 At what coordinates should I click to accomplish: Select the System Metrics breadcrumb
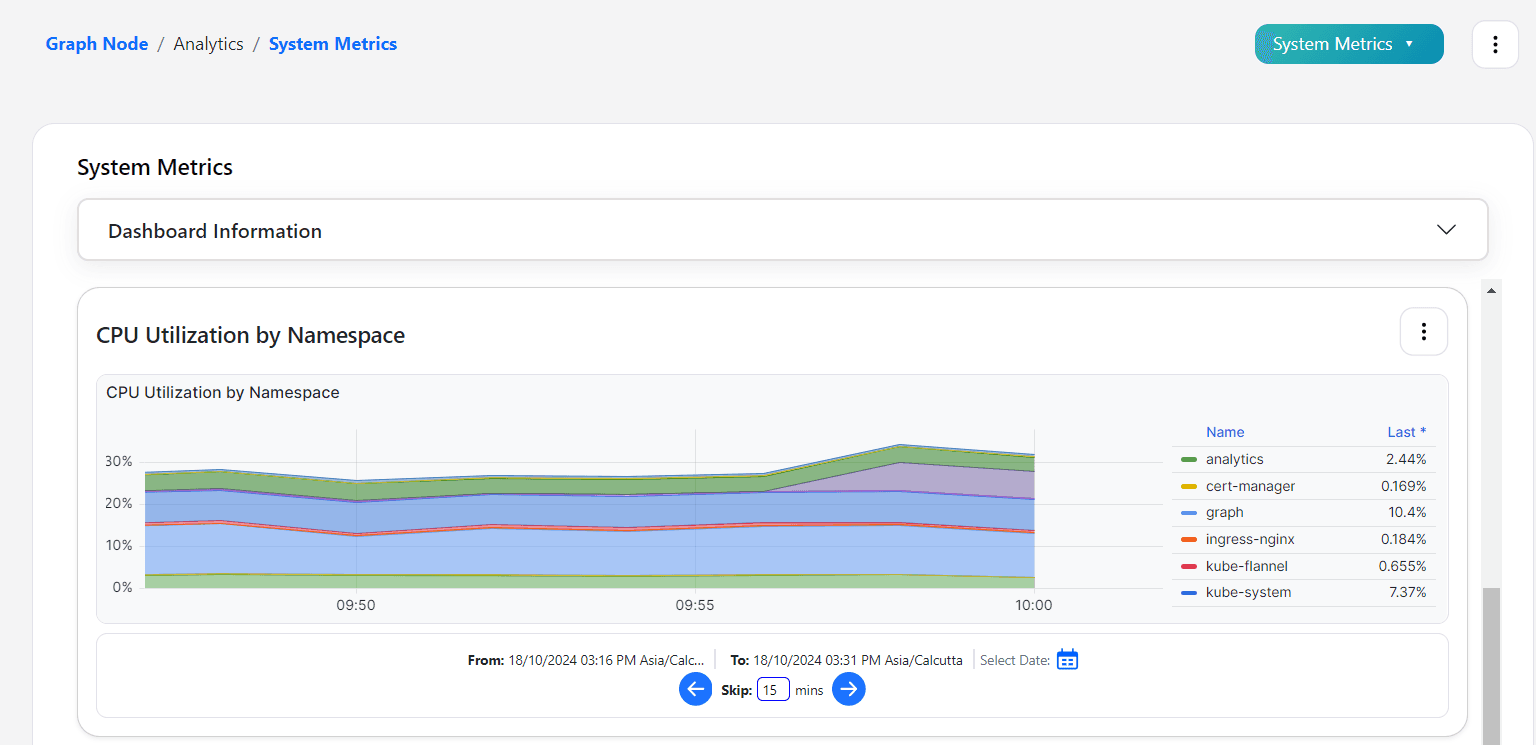[x=333, y=44]
